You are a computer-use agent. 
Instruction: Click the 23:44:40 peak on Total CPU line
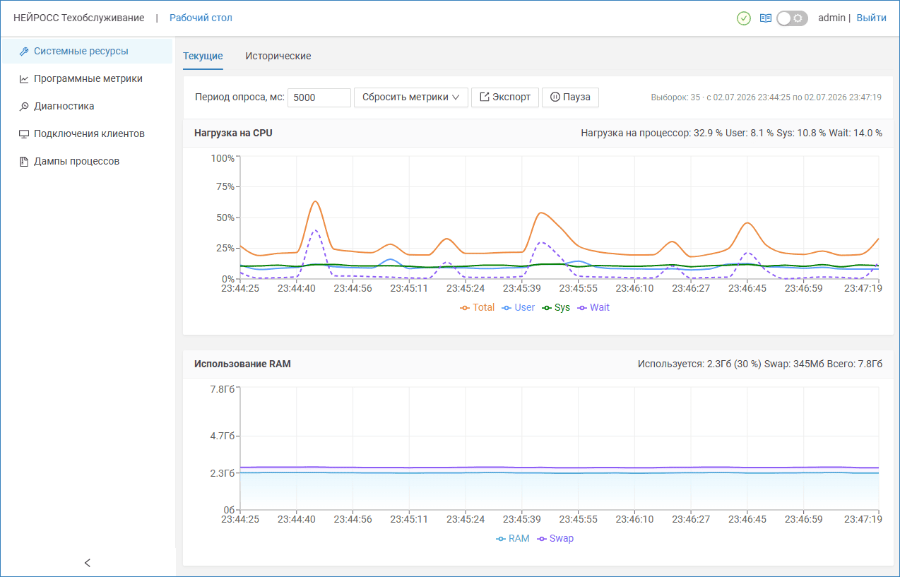click(315, 202)
